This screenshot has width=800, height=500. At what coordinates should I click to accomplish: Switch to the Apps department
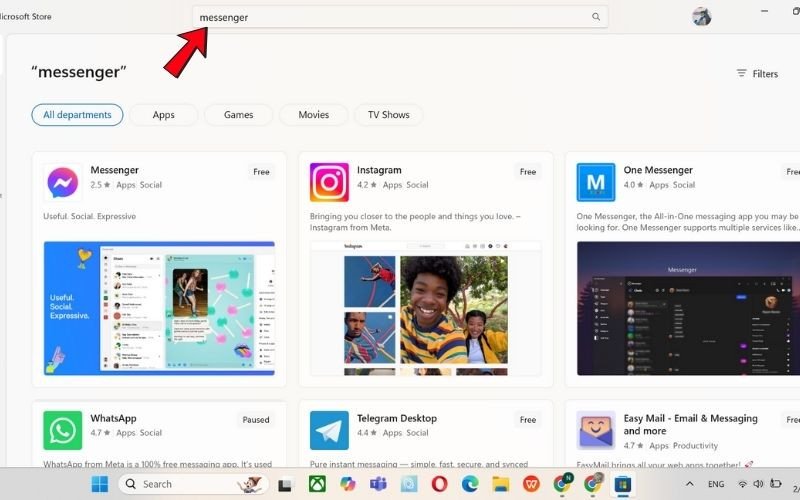pyautogui.click(x=163, y=115)
